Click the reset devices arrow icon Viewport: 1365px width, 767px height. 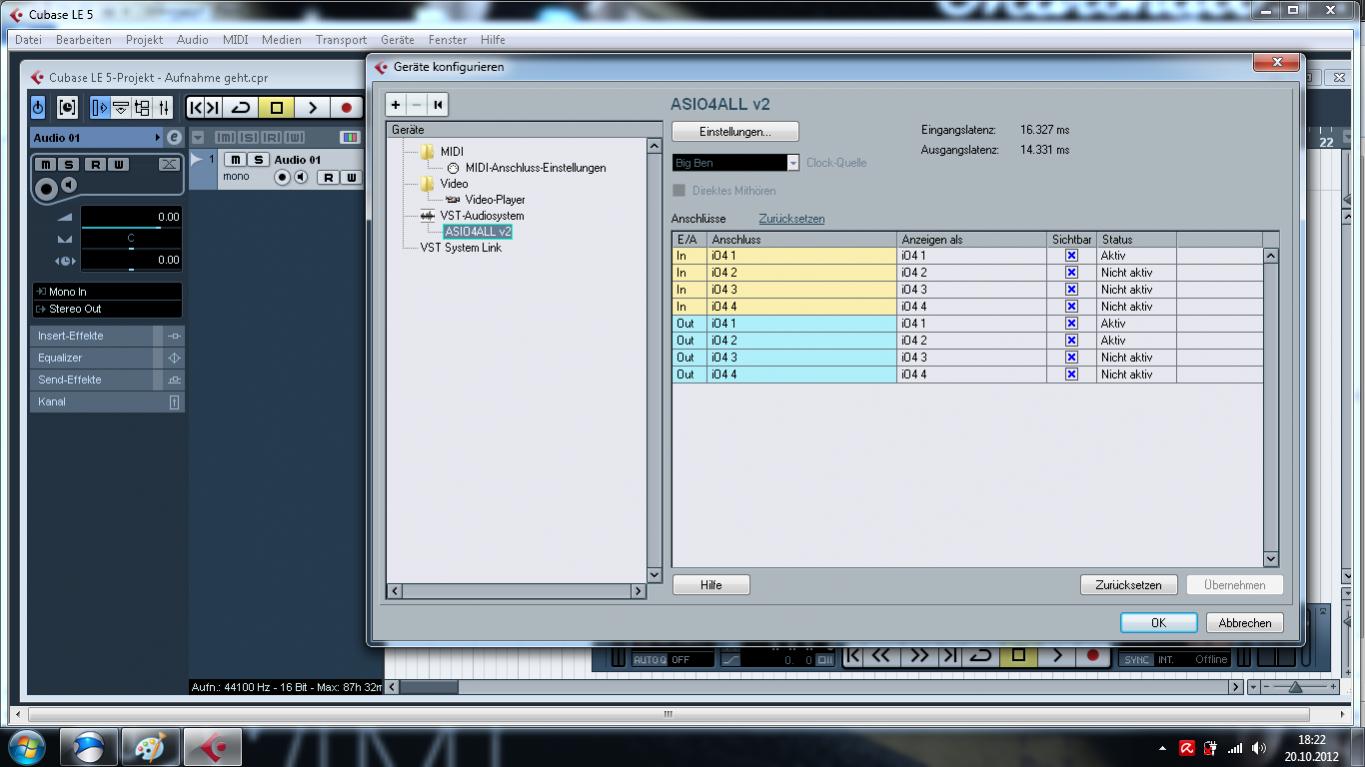tap(438, 104)
